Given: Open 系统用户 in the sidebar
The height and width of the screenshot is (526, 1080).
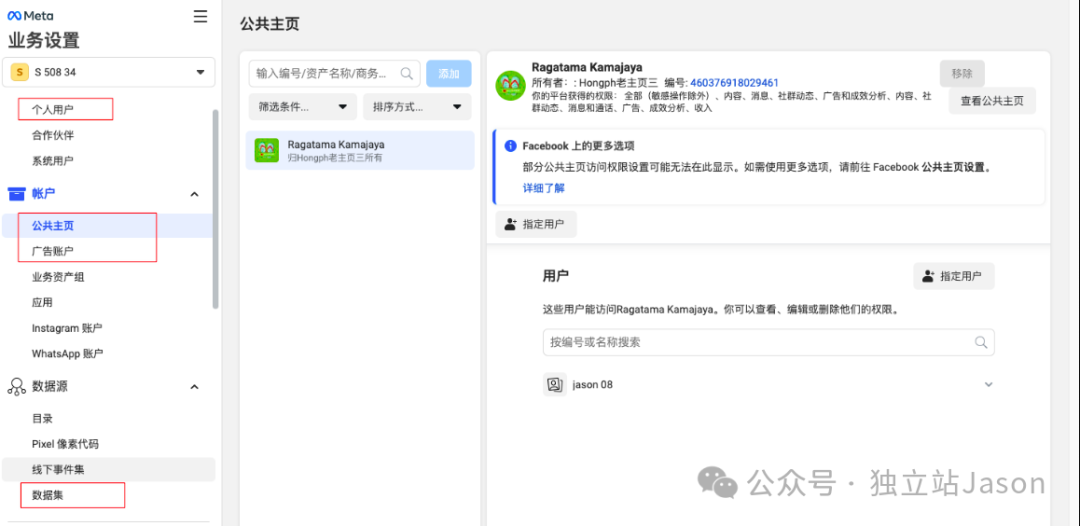Looking at the screenshot, I should pos(52,160).
